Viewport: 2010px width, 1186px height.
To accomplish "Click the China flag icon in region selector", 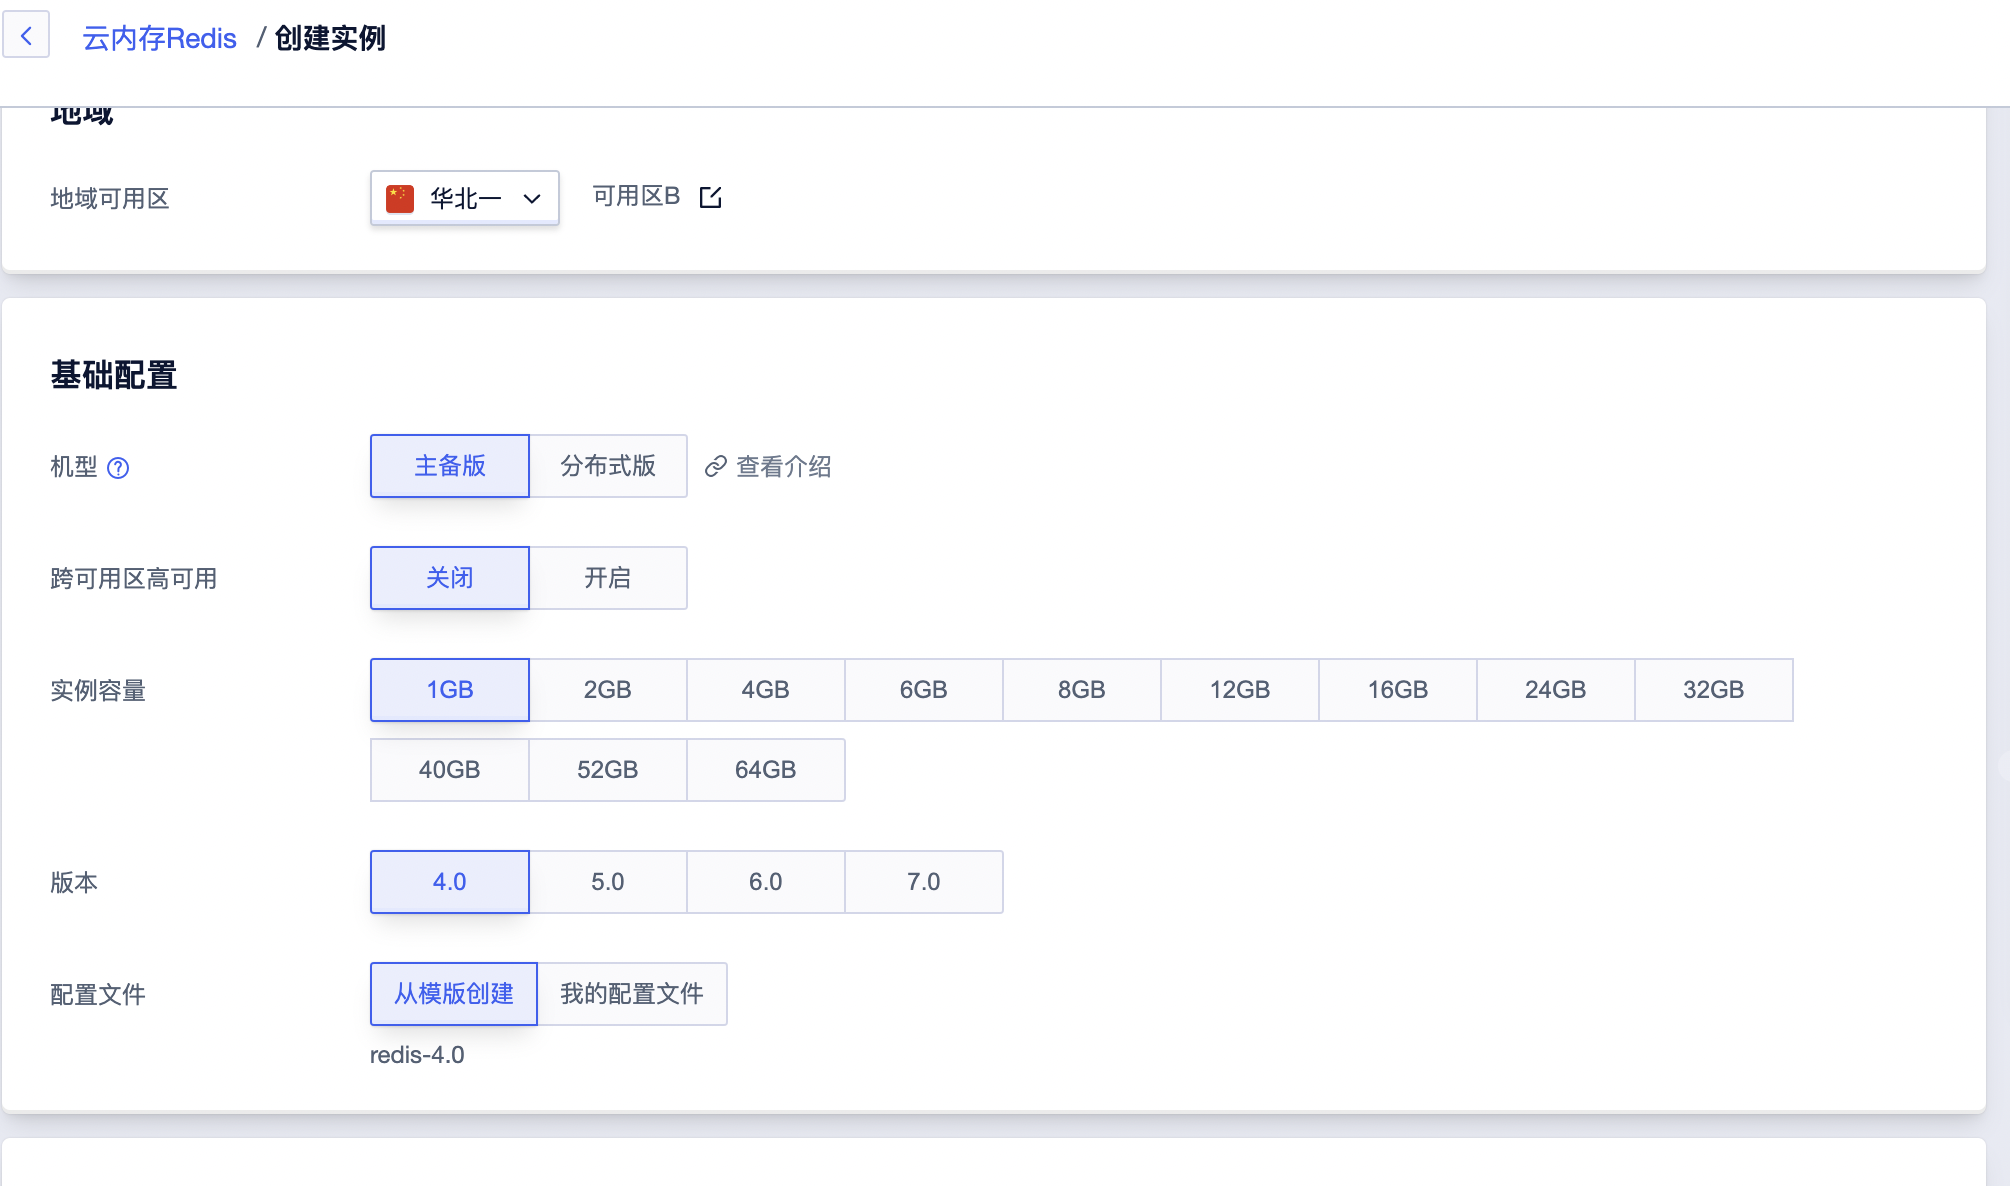I will (400, 198).
